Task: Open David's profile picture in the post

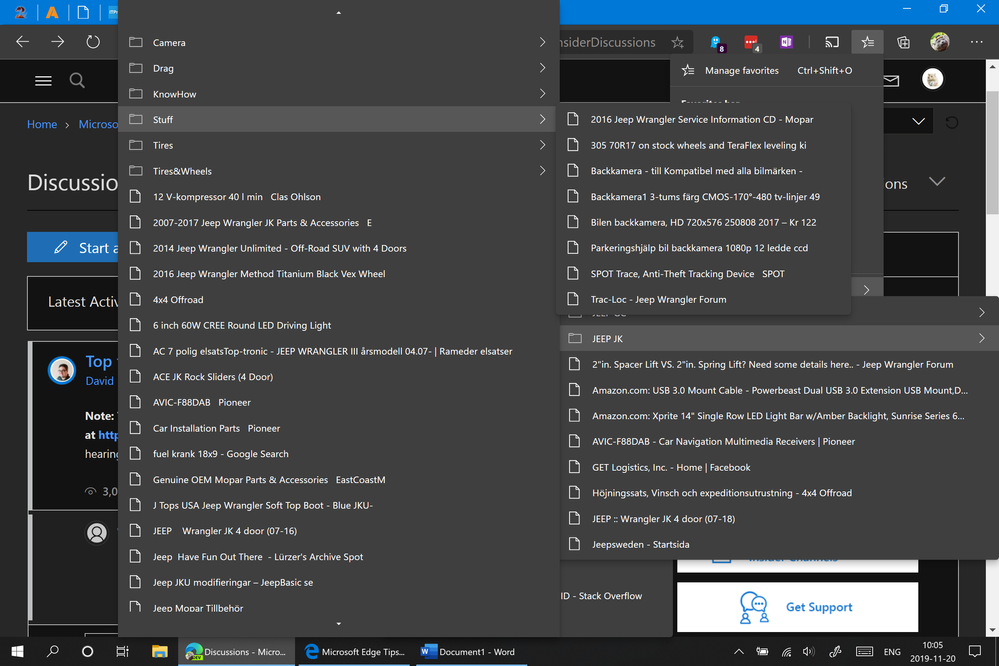Action: (62, 370)
